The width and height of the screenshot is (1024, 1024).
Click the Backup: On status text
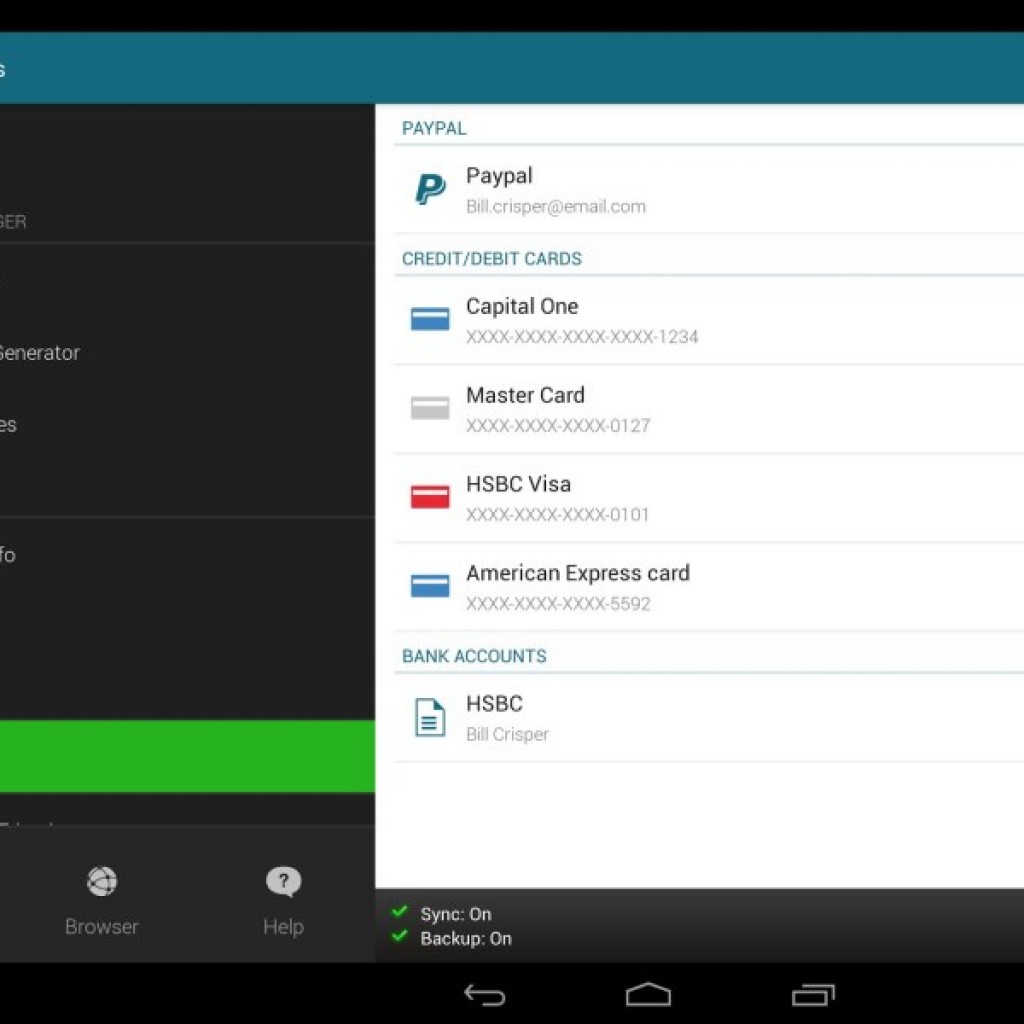[x=466, y=939]
